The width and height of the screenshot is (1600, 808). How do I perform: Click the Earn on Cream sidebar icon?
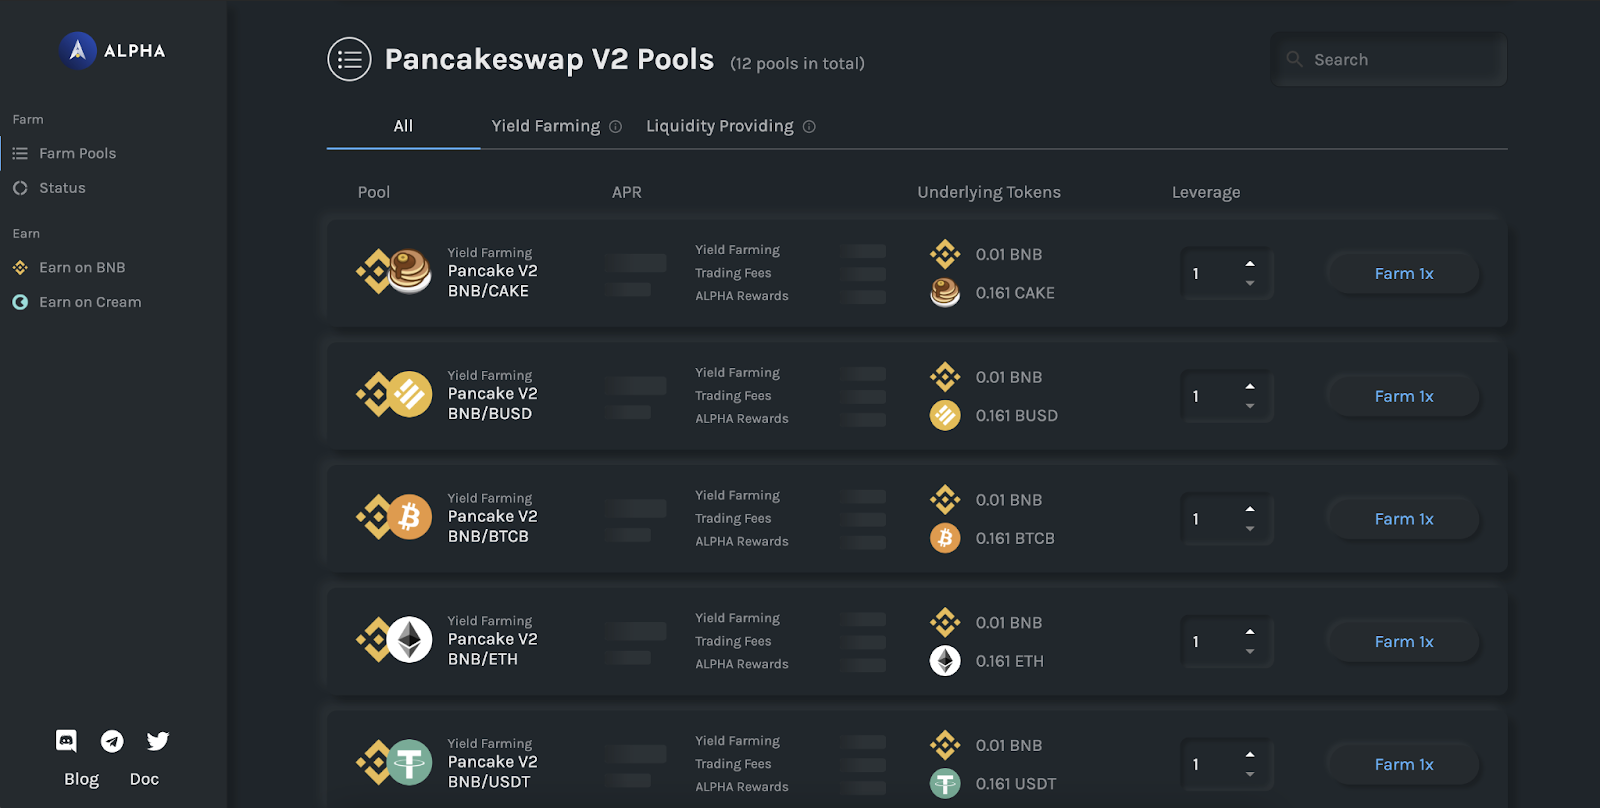20,302
